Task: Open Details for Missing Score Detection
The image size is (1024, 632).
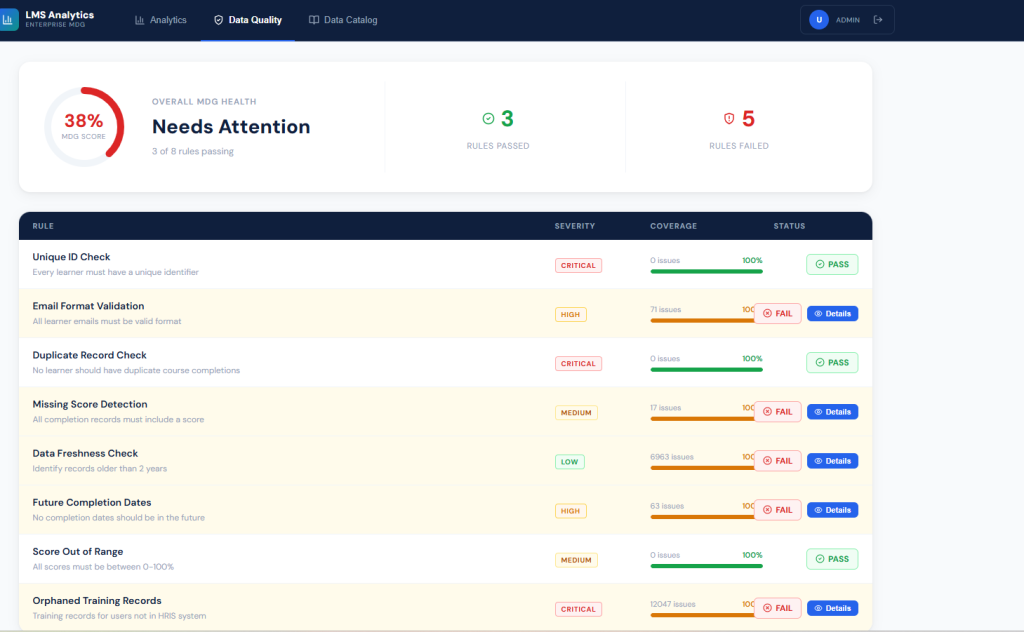Action: [x=832, y=412]
